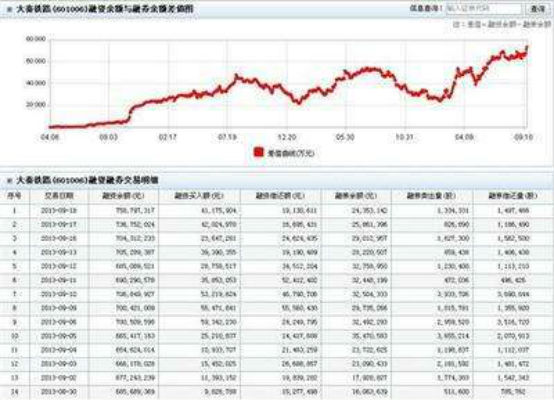Select the 2013-09-18 date cell

click(59, 211)
